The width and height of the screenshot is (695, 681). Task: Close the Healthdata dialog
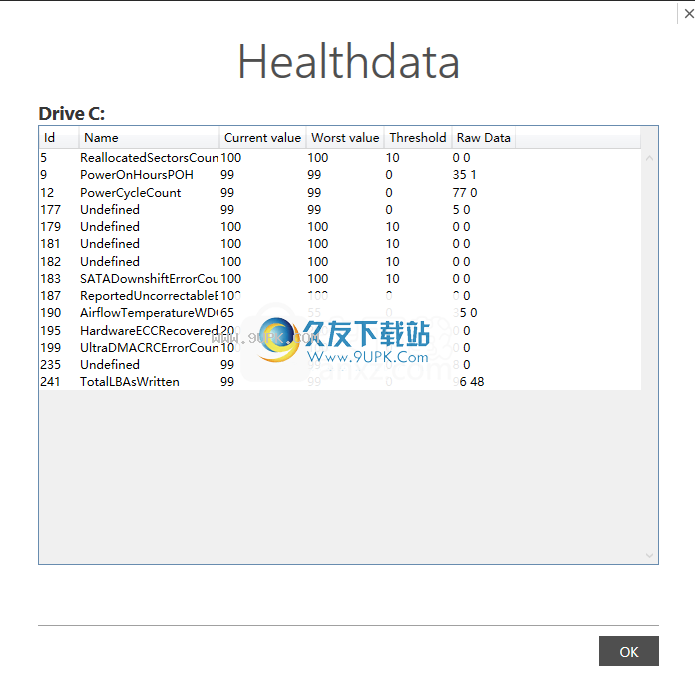(x=688, y=14)
